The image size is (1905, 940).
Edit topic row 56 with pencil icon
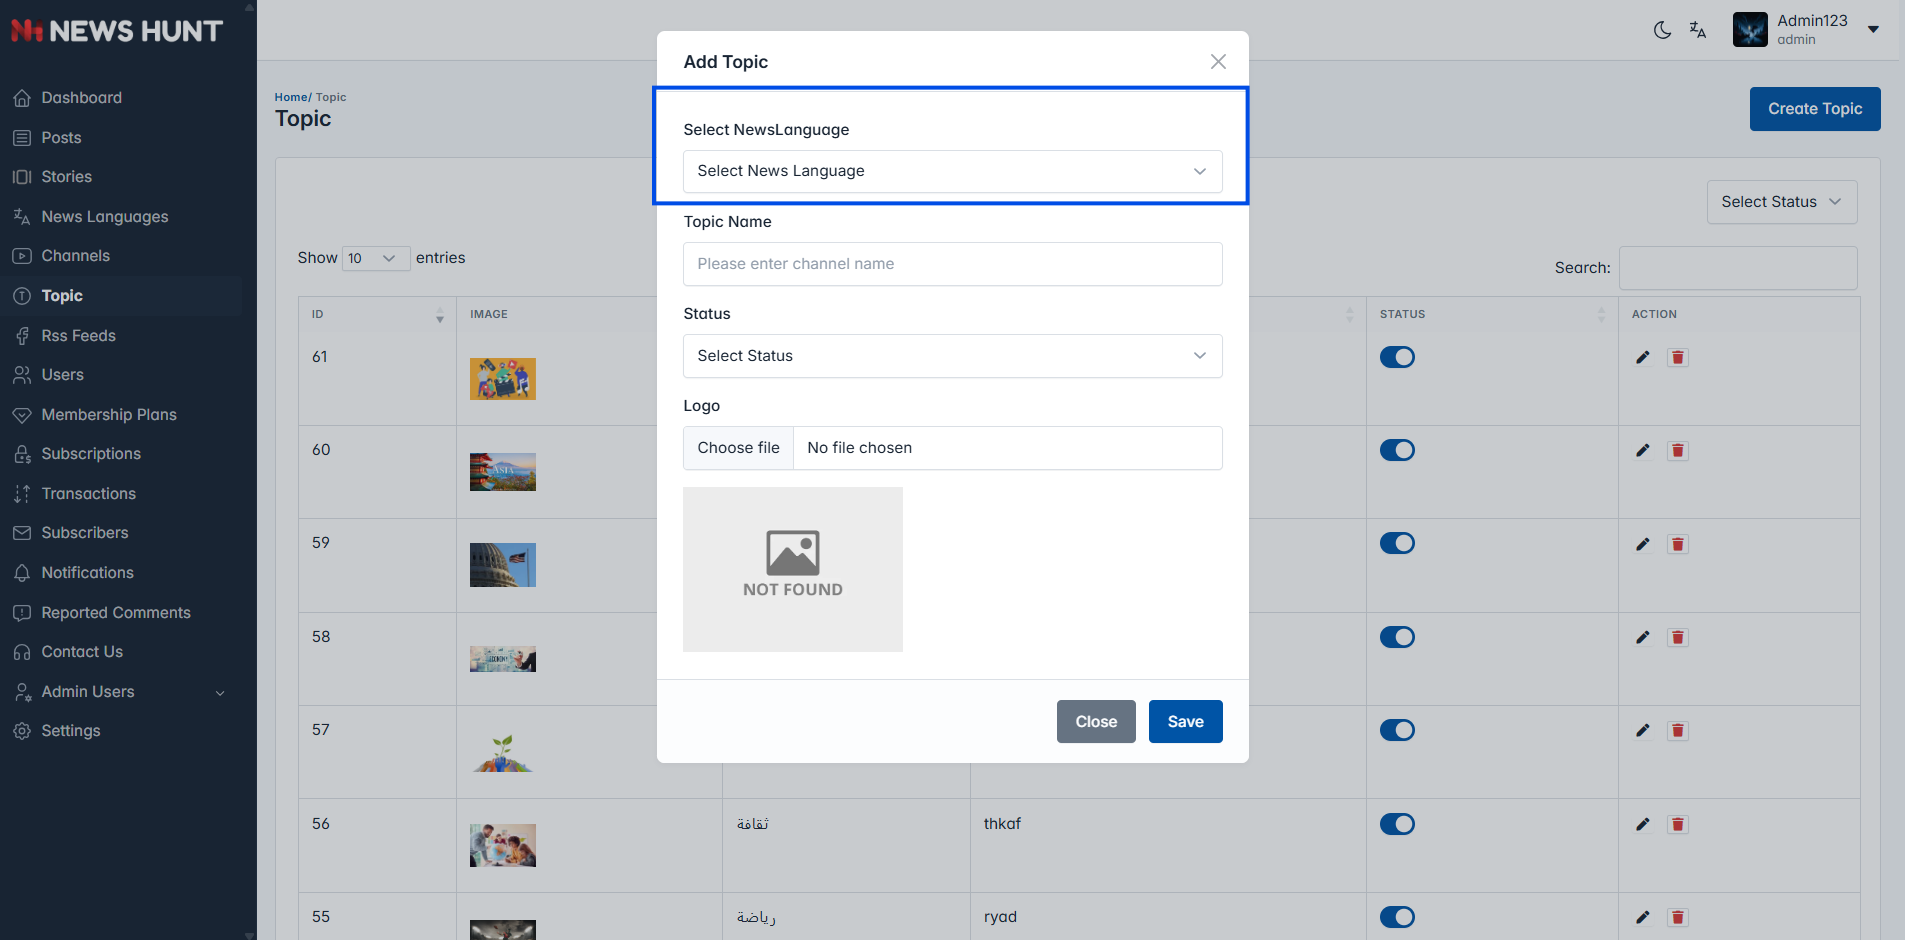tap(1642, 824)
